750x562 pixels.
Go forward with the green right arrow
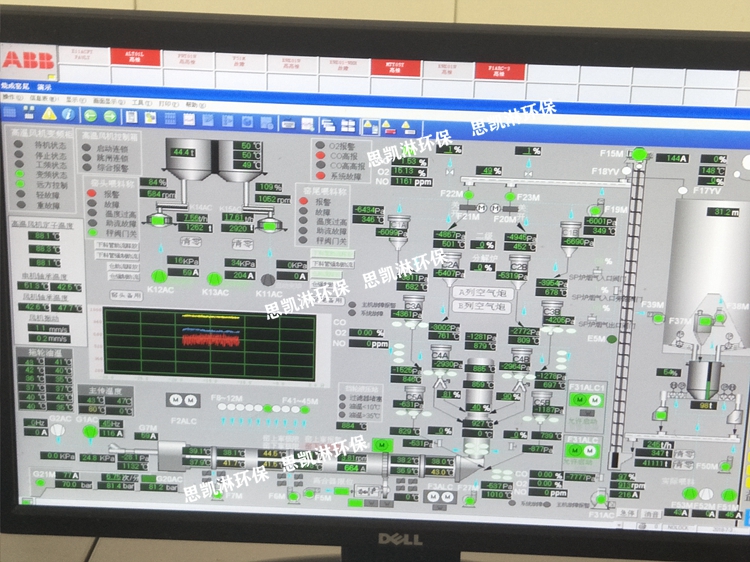point(110,116)
